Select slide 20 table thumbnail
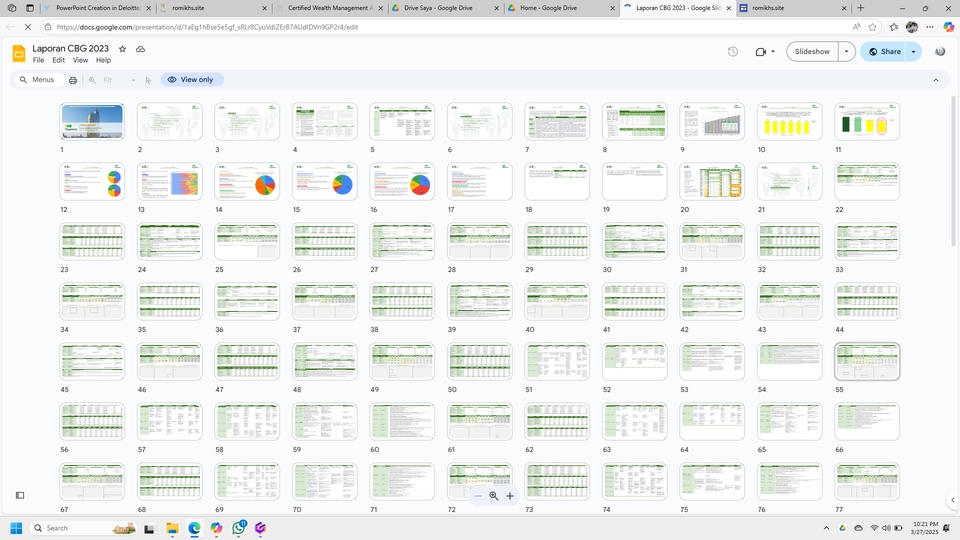This screenshot has width=960, height=540. coord(712,182)
